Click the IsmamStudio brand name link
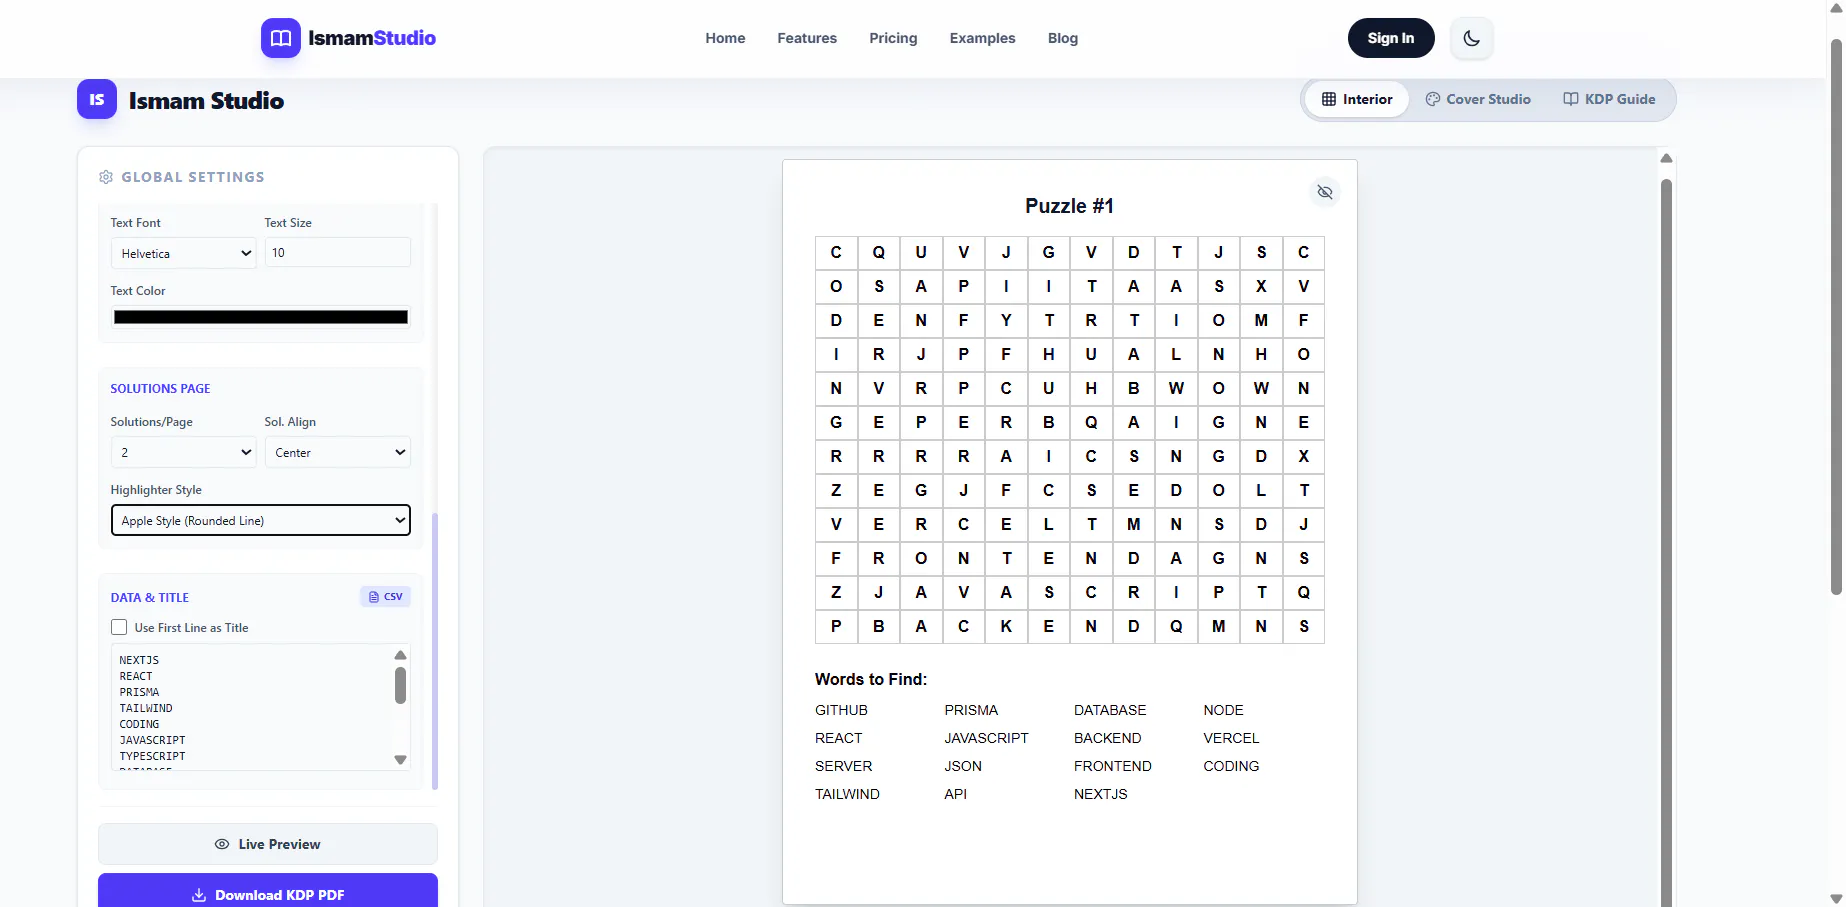The height and width of the screenshot is (907, 1846). coord(372,38)
